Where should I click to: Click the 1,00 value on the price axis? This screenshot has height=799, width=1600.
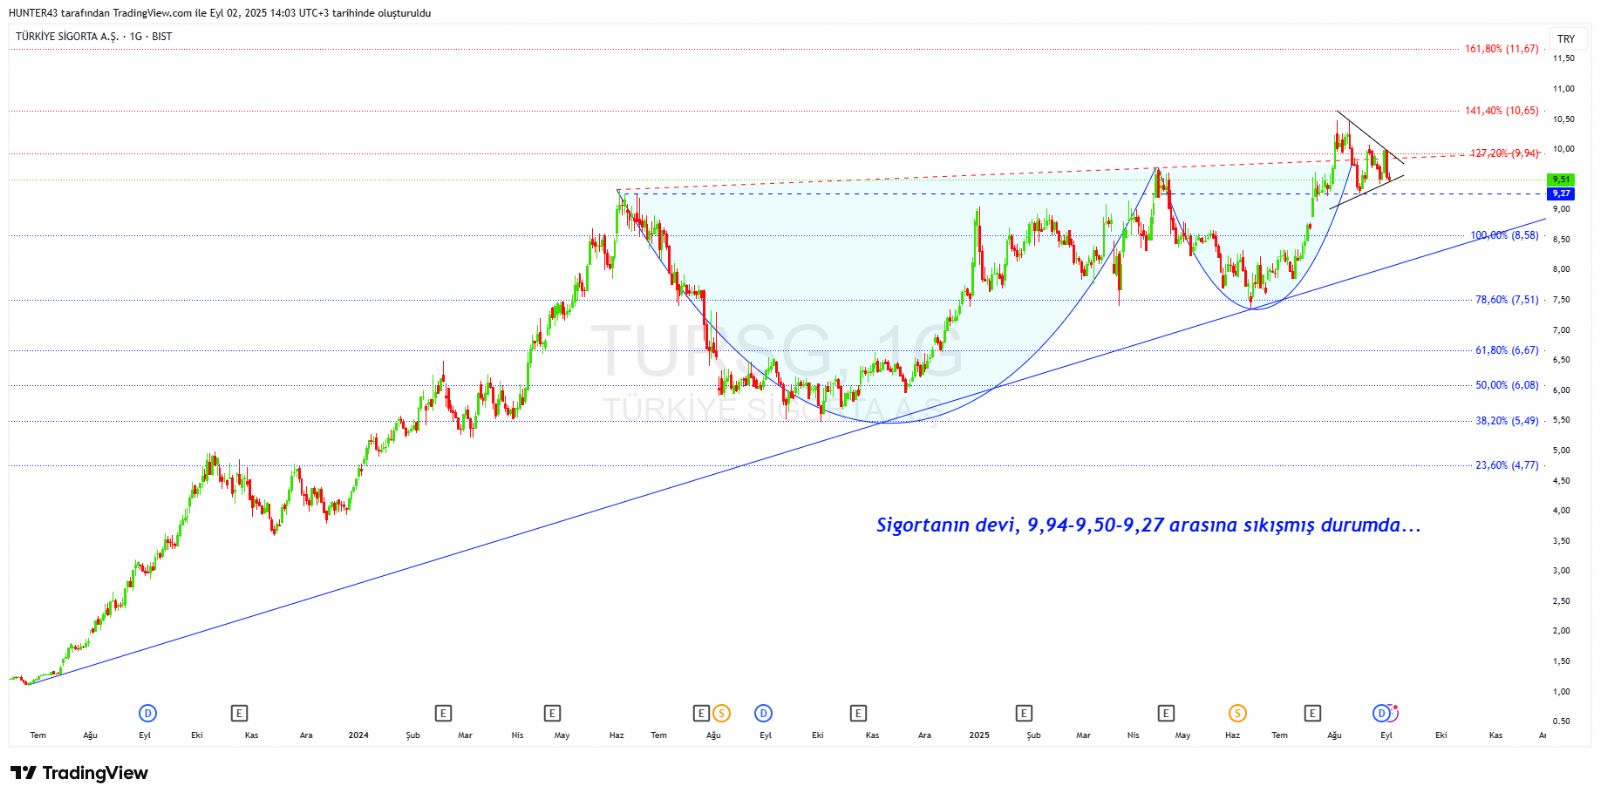point(1561,691)
